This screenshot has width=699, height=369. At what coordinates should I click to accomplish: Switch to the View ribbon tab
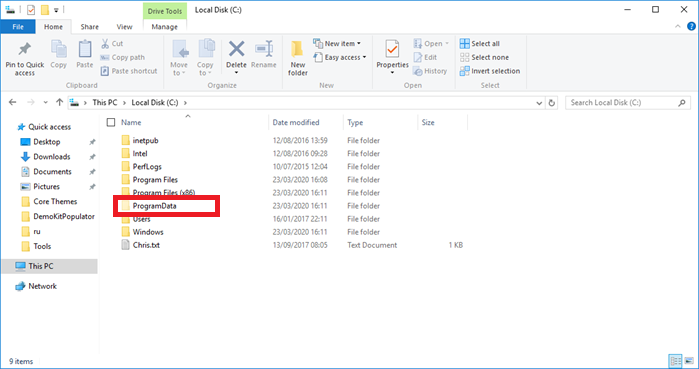[x=124, y=27]
